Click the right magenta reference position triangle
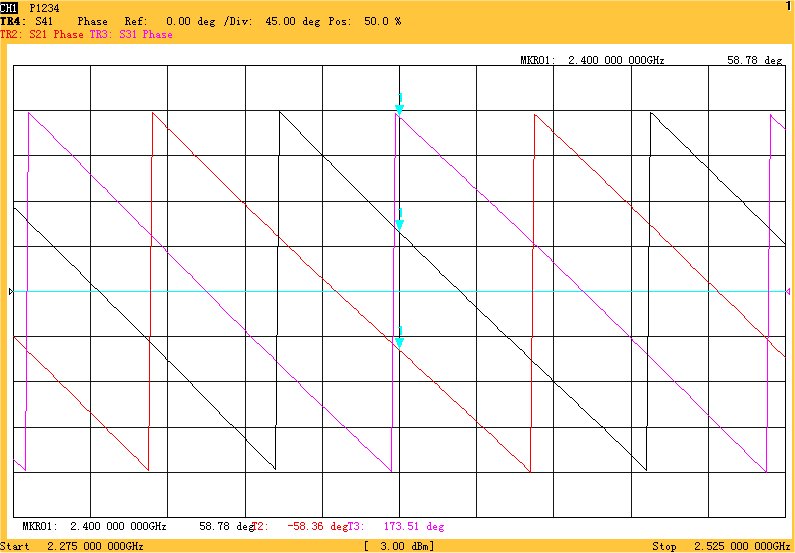This screenshot has width=795, height=553. click(788, 291)
